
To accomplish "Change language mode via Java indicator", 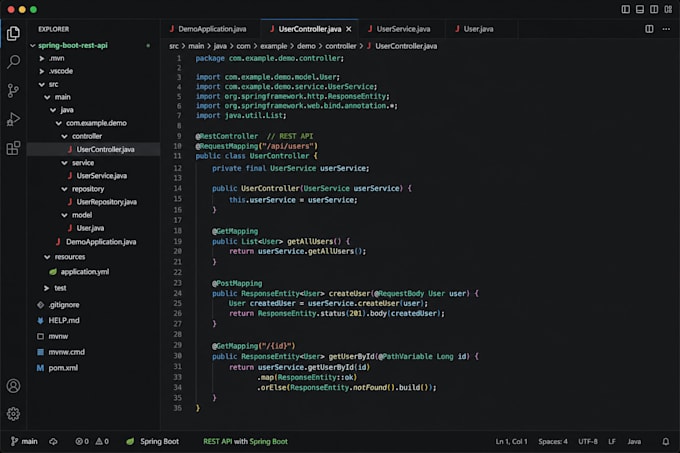I will point(634,441).
